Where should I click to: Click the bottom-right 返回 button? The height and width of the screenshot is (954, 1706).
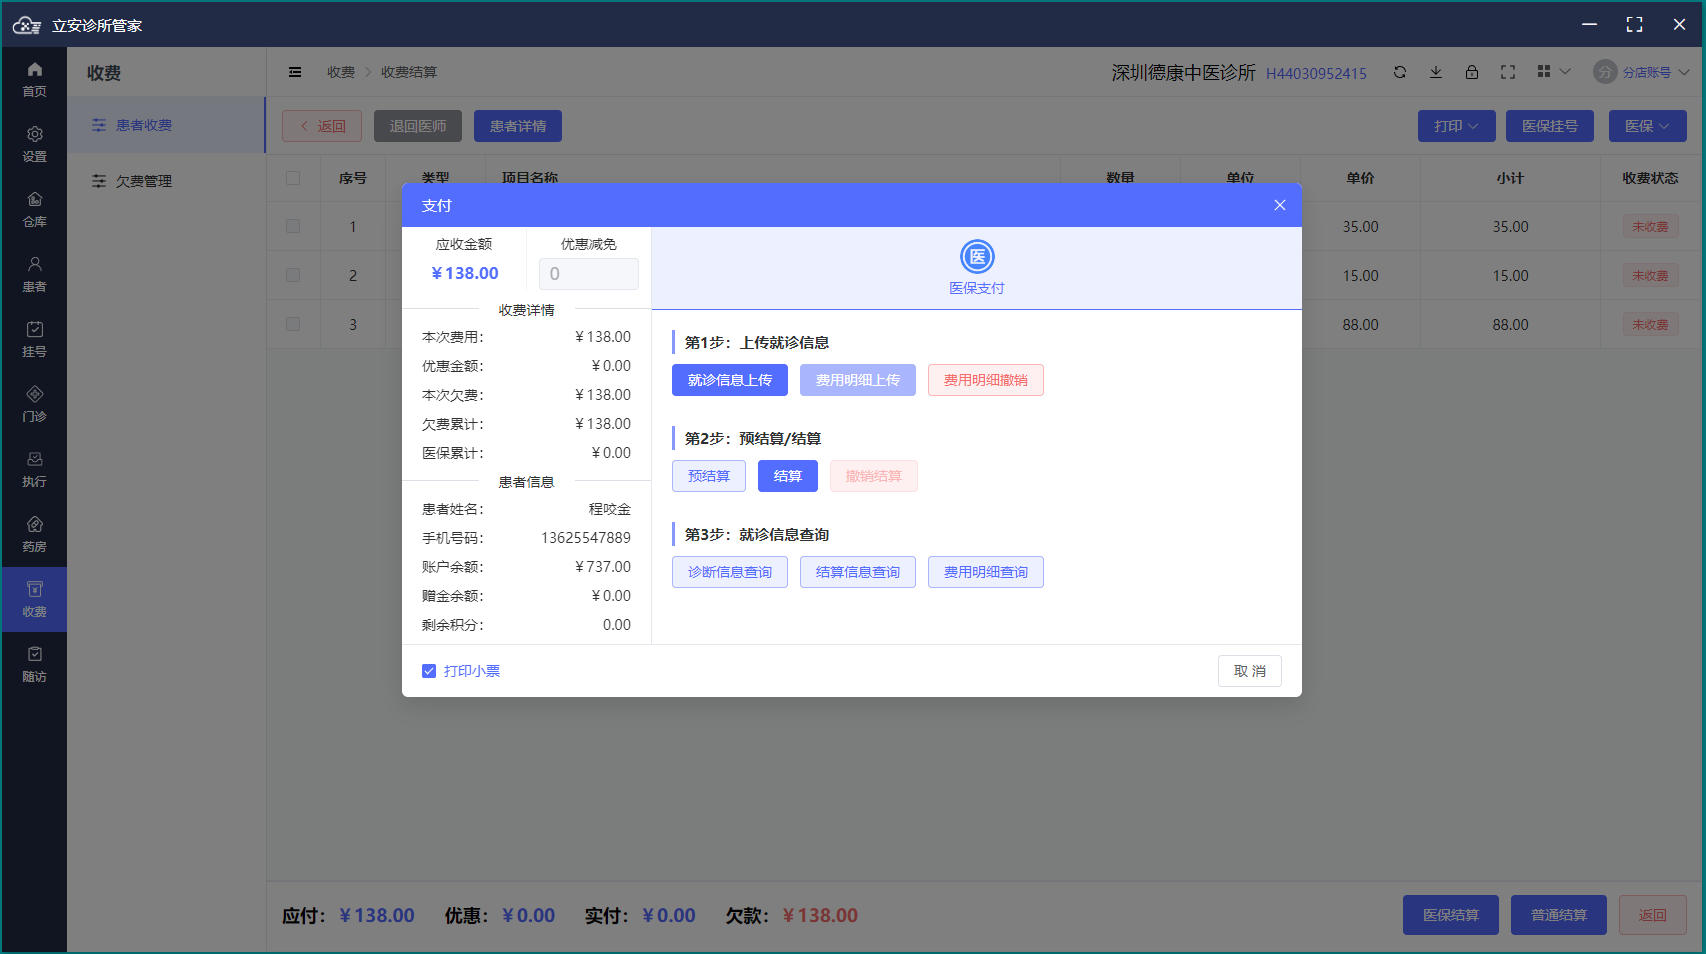click(x=1653, y=915)
